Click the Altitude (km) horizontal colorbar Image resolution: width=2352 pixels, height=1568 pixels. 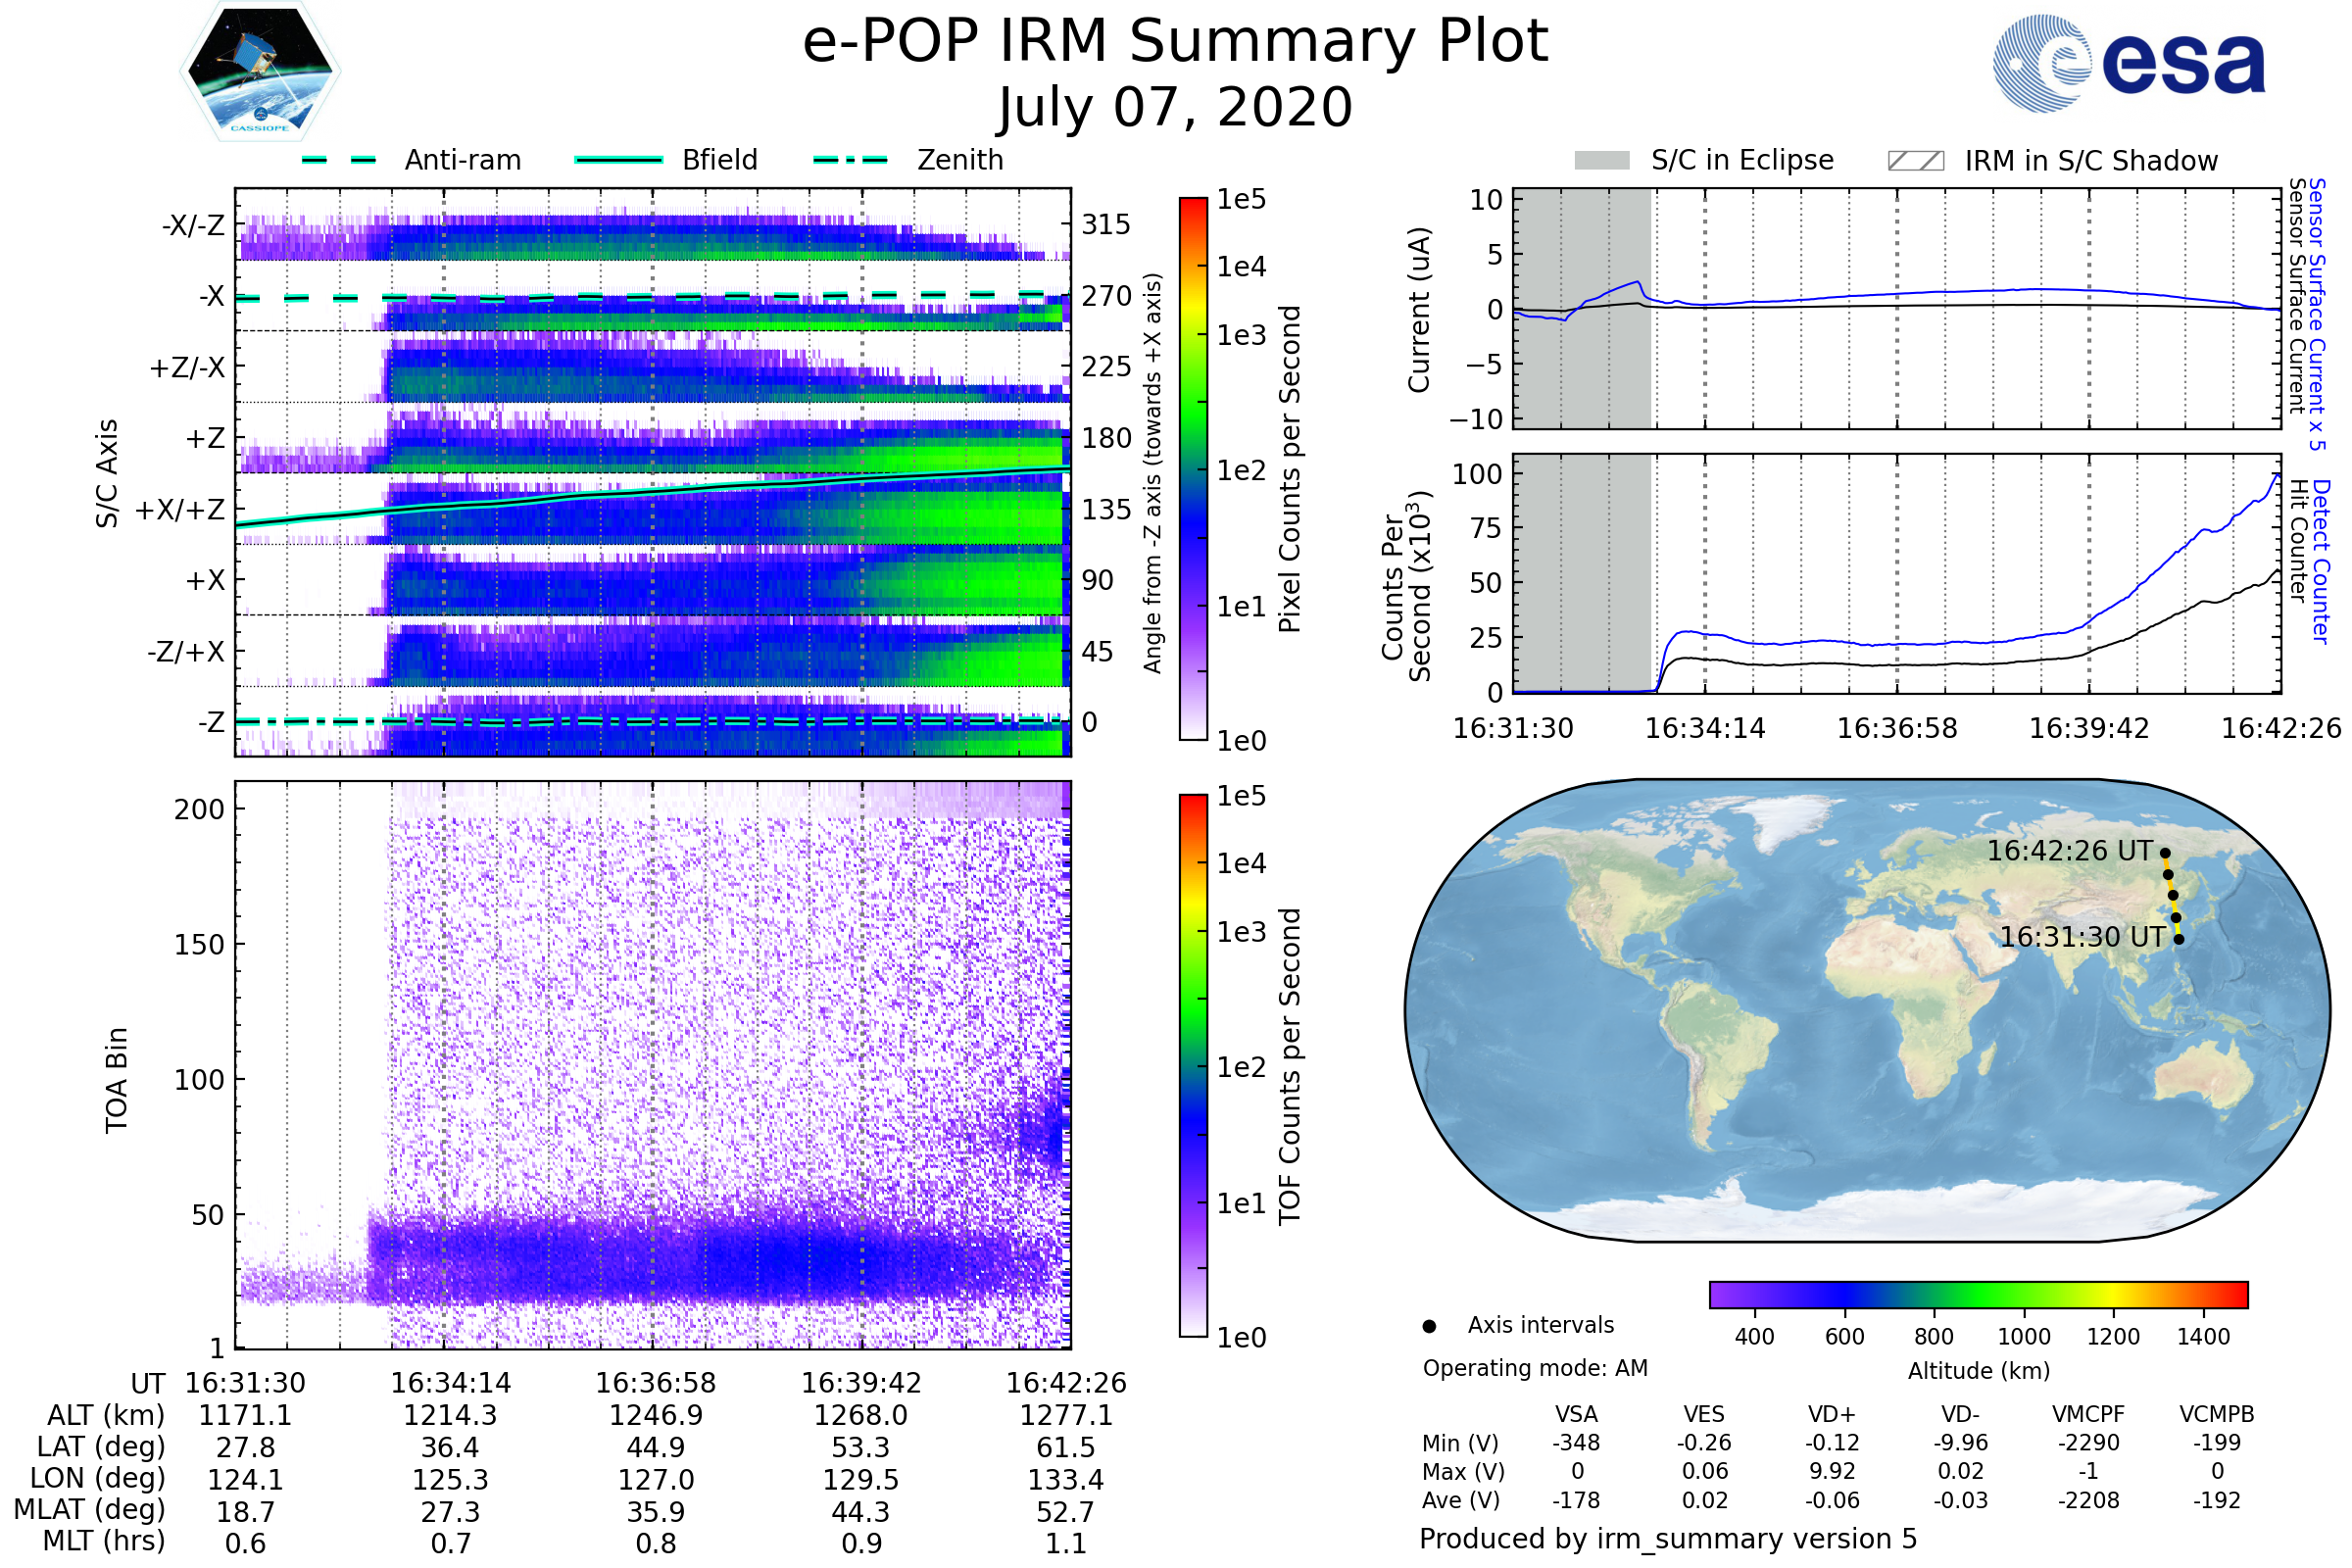tap(1978, 1294)
